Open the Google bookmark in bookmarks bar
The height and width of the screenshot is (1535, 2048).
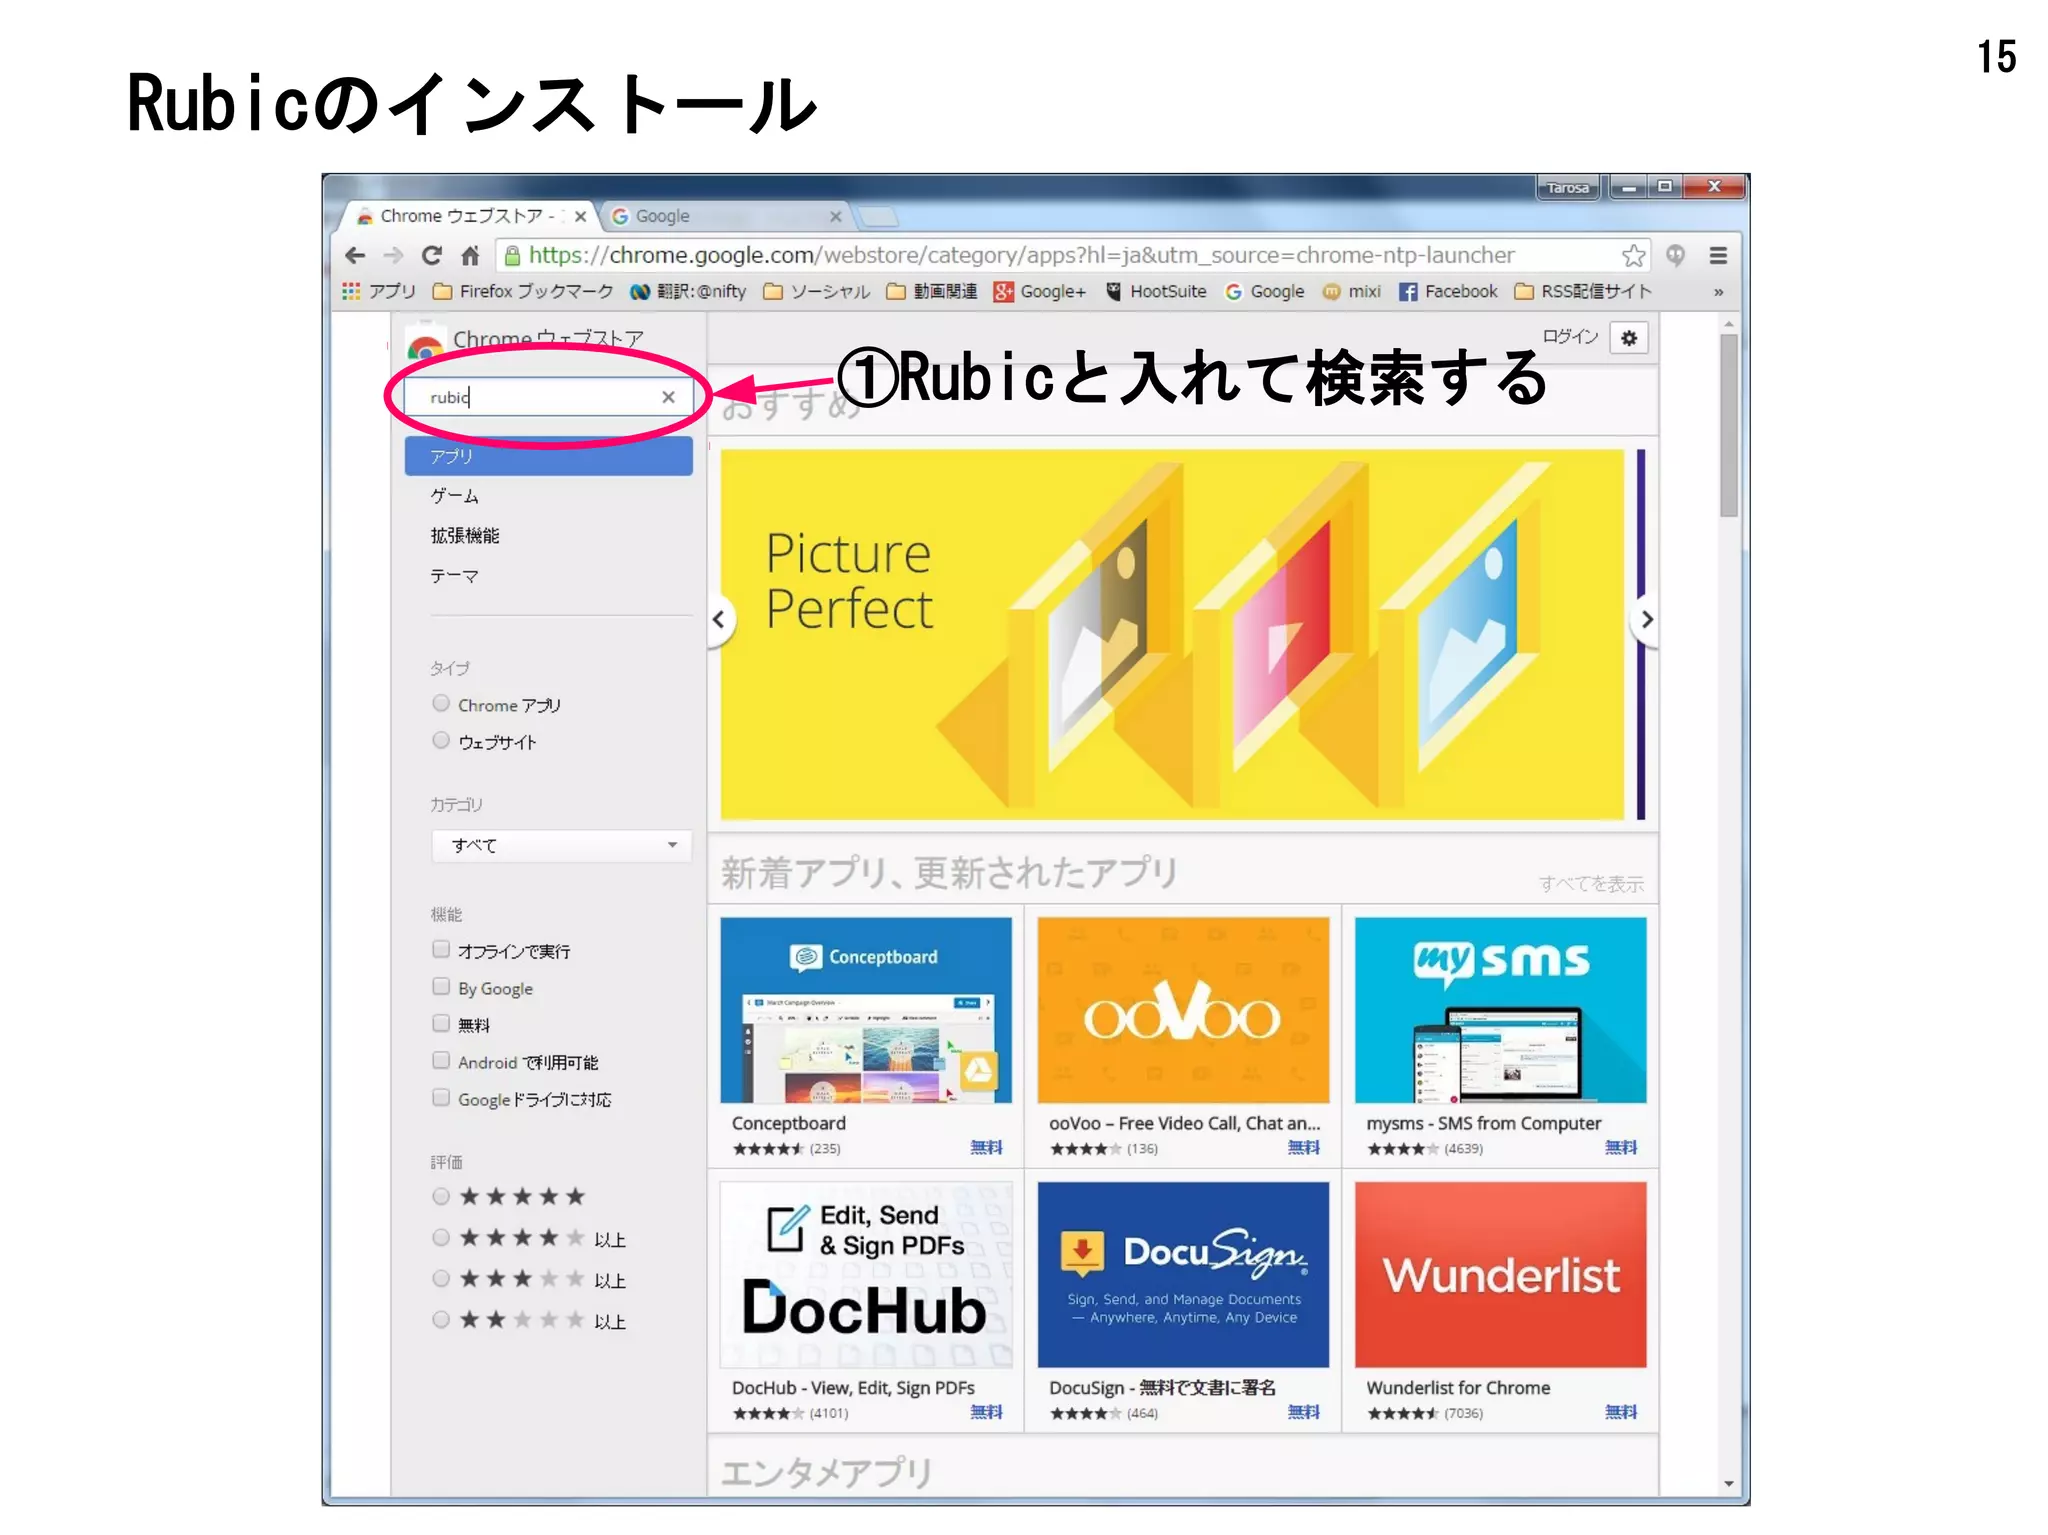[x=1265, y=291]
